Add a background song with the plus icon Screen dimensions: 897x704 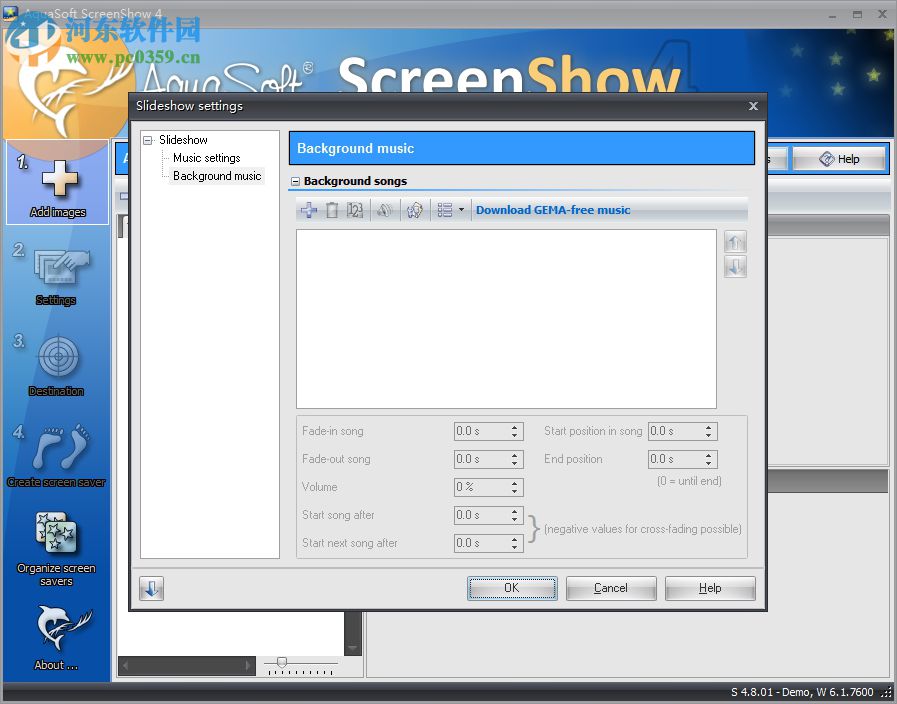309,210
